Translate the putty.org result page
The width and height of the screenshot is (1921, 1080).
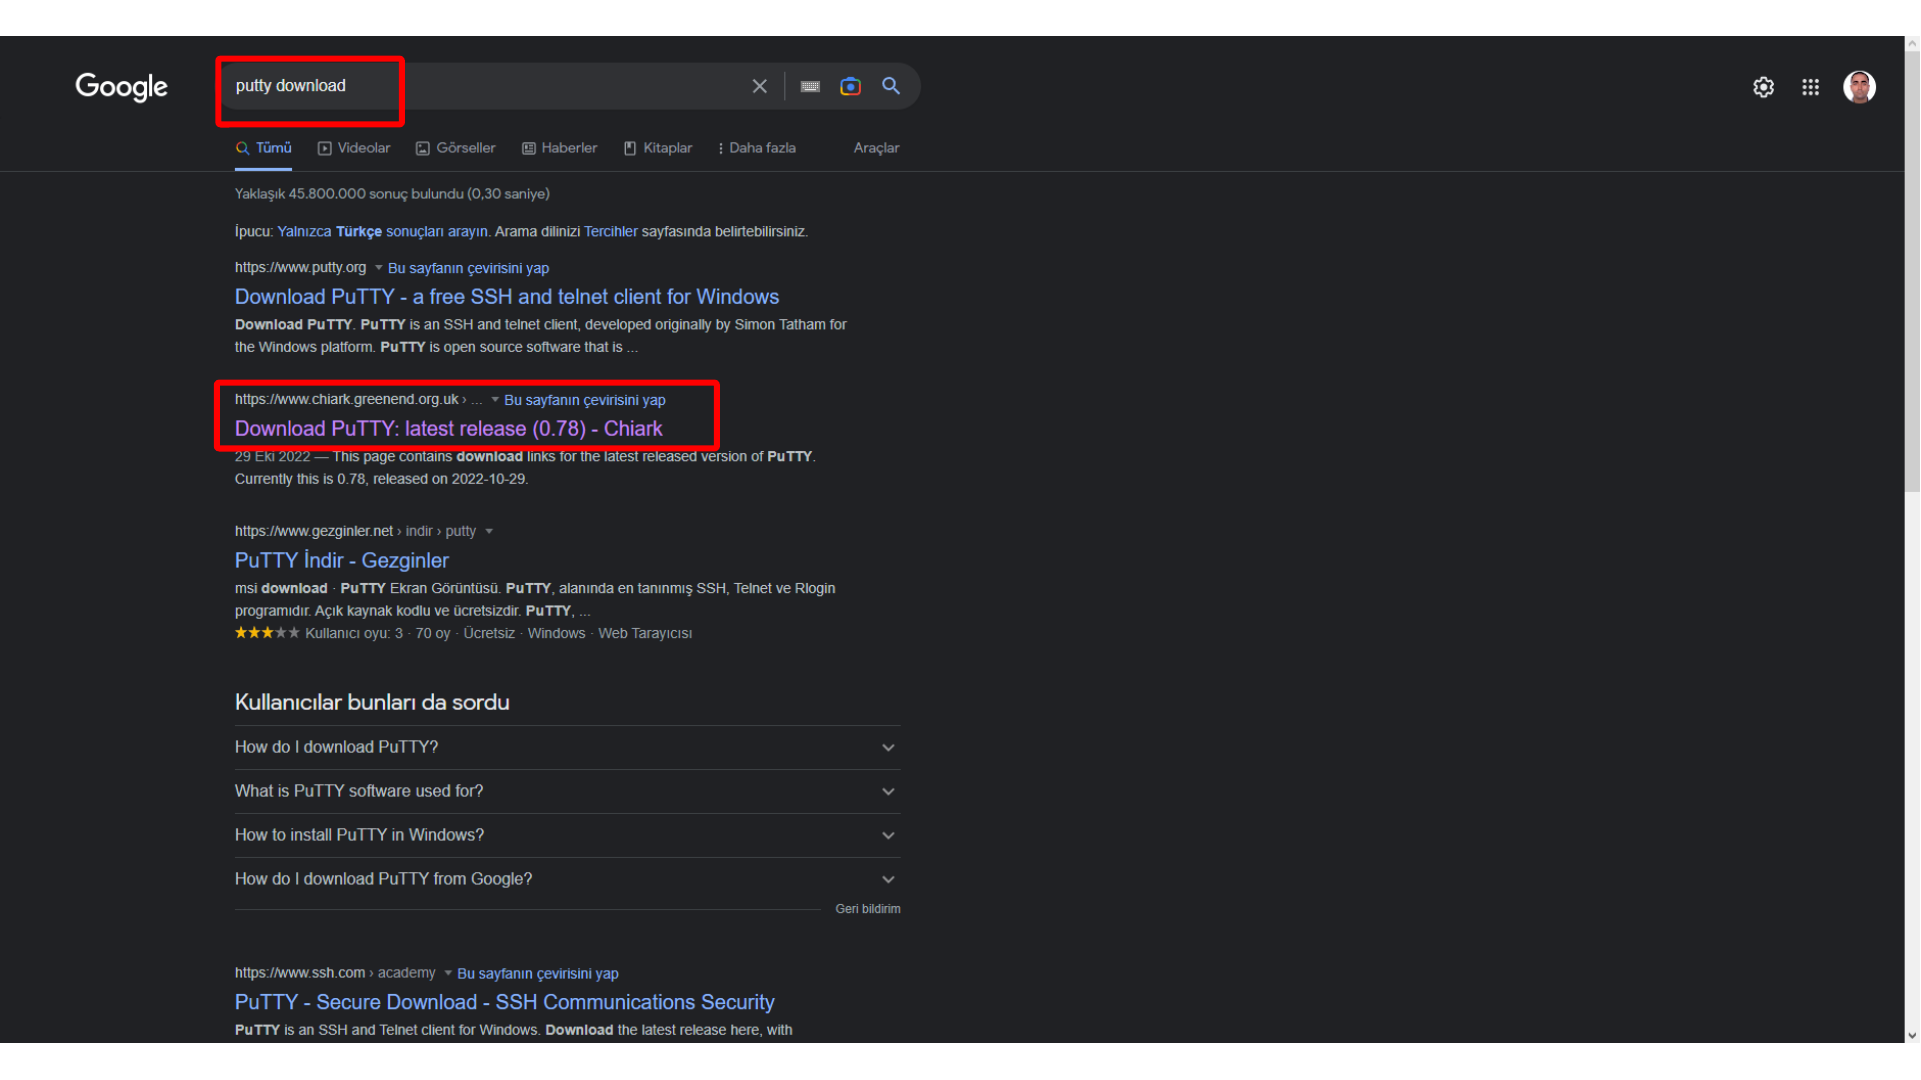tap(468, 268)
